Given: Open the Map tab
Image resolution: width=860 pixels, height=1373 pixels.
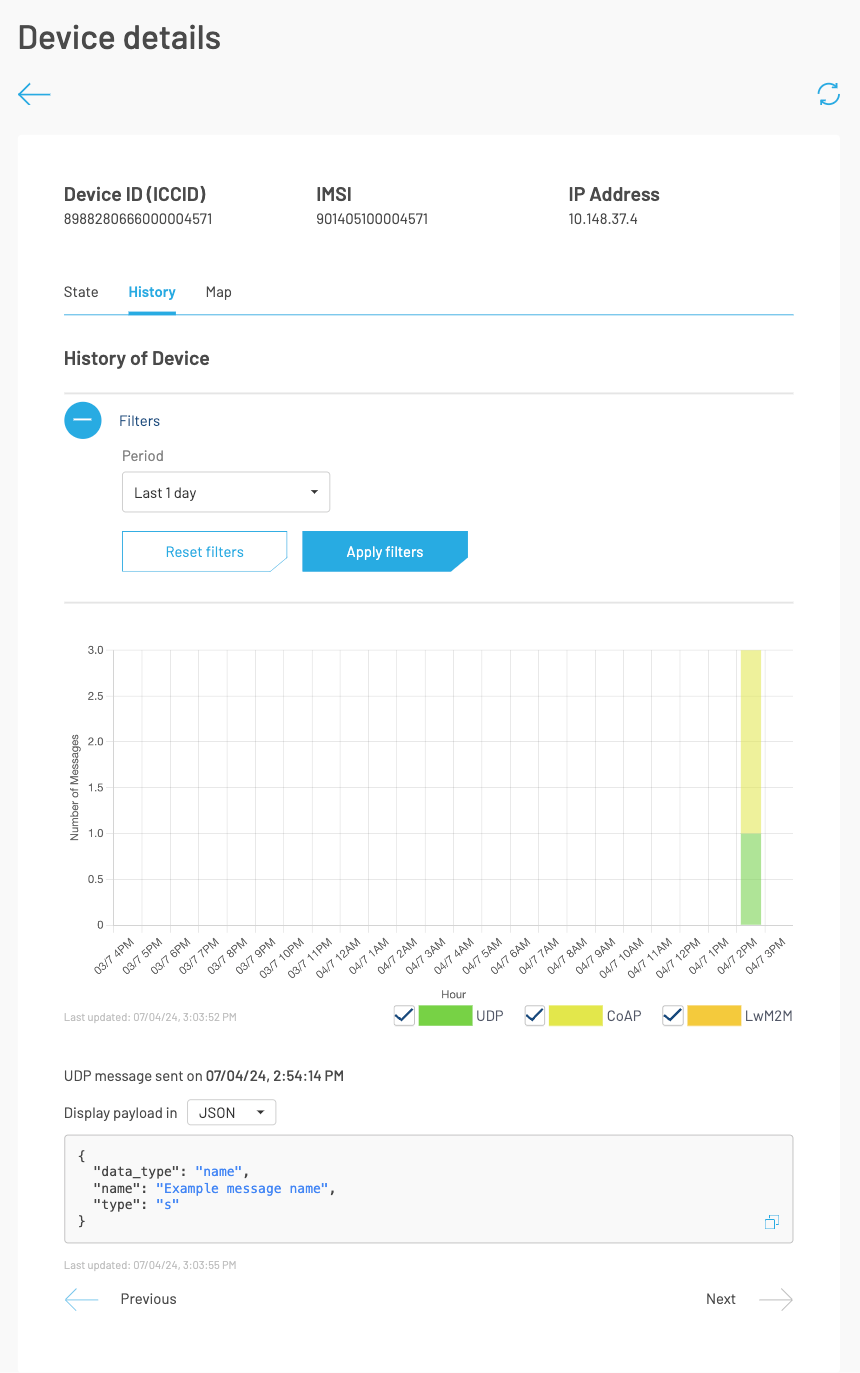Looking at the screenshot, I should click(x=218, y=292).
